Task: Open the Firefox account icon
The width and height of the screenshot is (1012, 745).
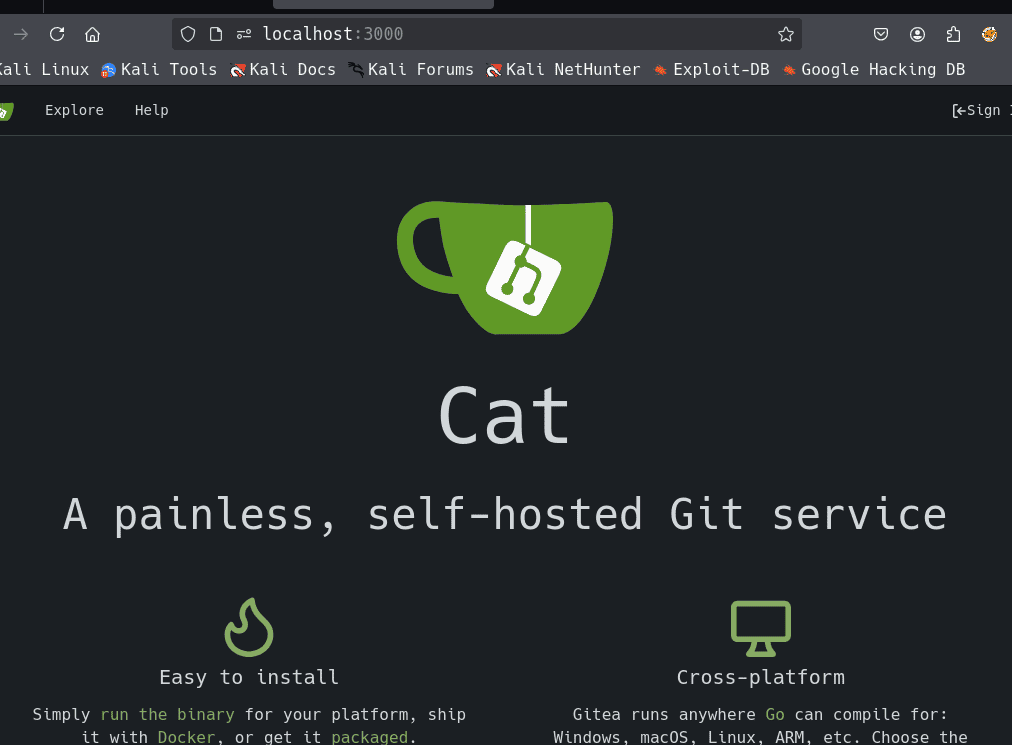Action: 917,34
